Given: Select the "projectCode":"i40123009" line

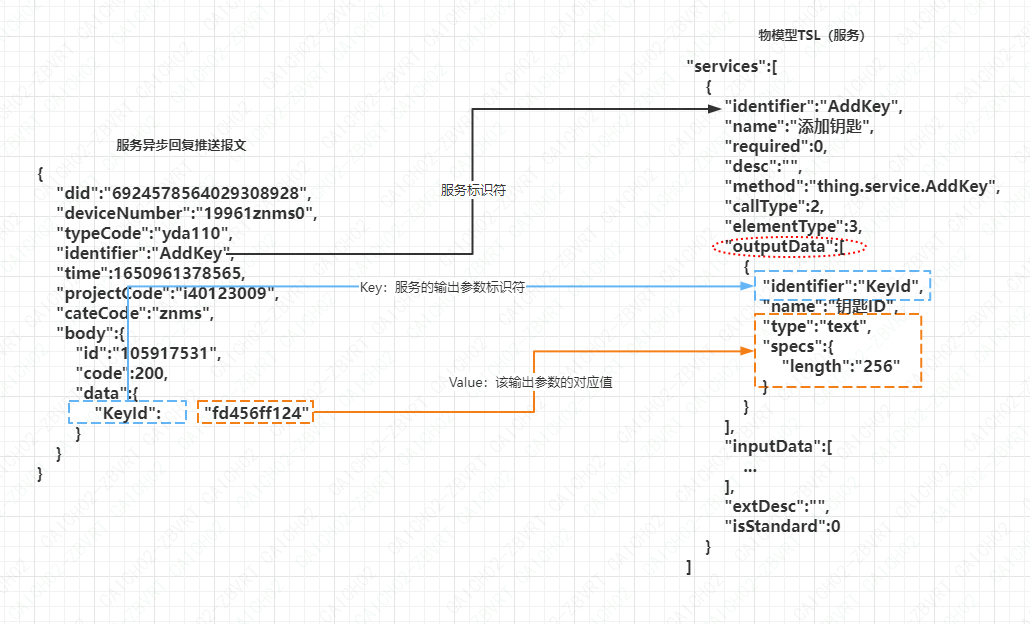Looking at the screenshot, I should tap(166, 292).
